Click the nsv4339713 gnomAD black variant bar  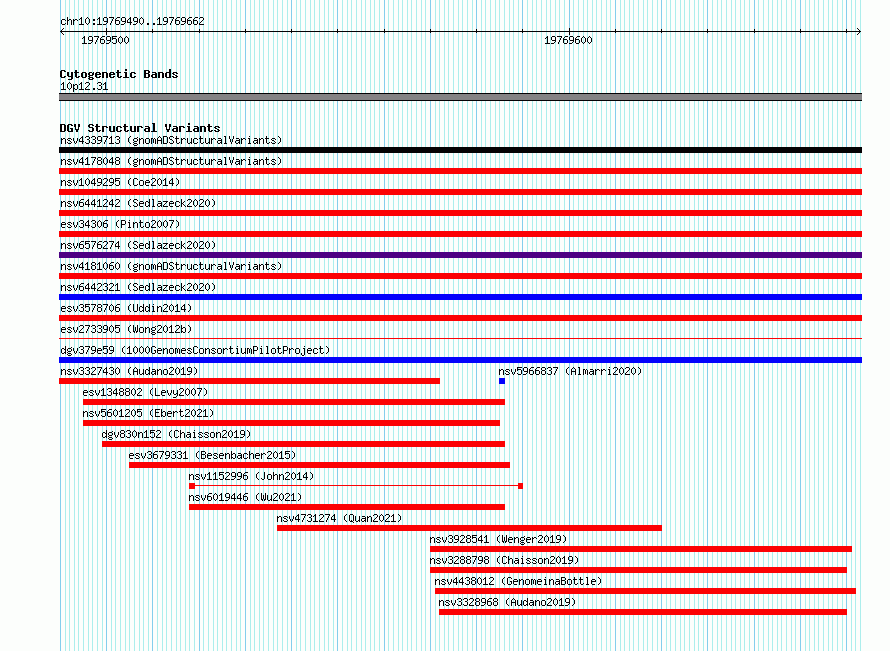click(x=460, y=150)
